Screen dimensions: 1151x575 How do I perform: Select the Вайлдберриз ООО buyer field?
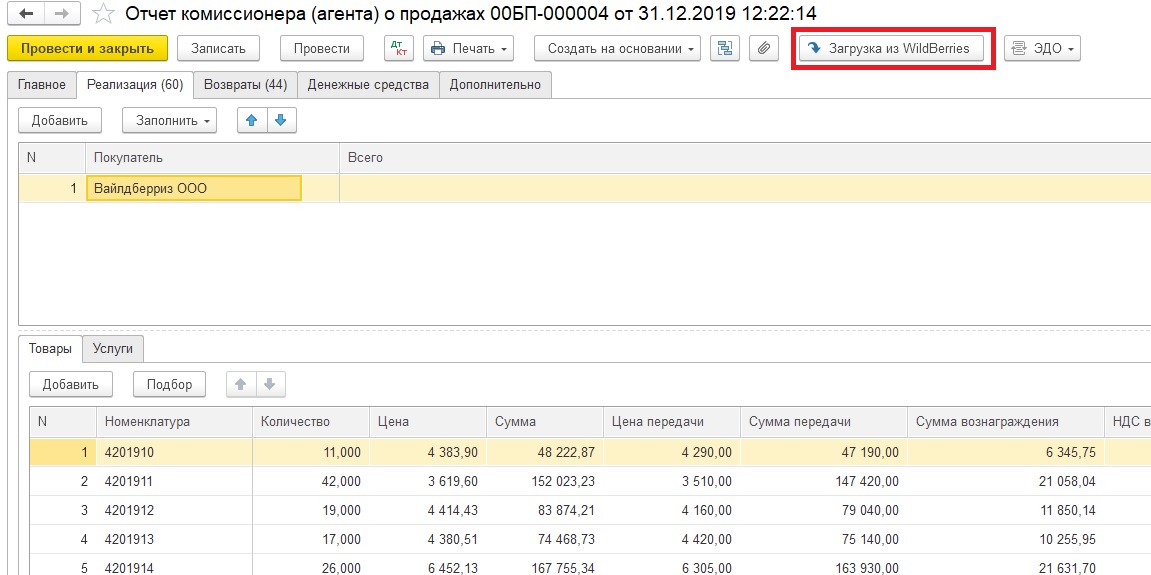pyautogui.click(x=194, y=188)
